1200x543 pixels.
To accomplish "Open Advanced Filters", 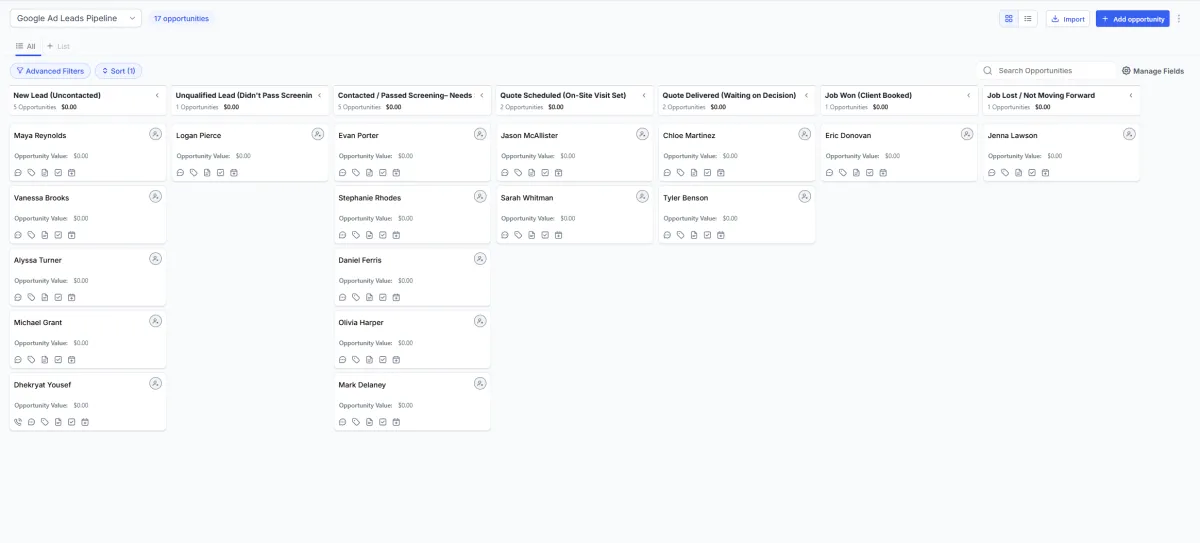I will (x=50, y=71).
